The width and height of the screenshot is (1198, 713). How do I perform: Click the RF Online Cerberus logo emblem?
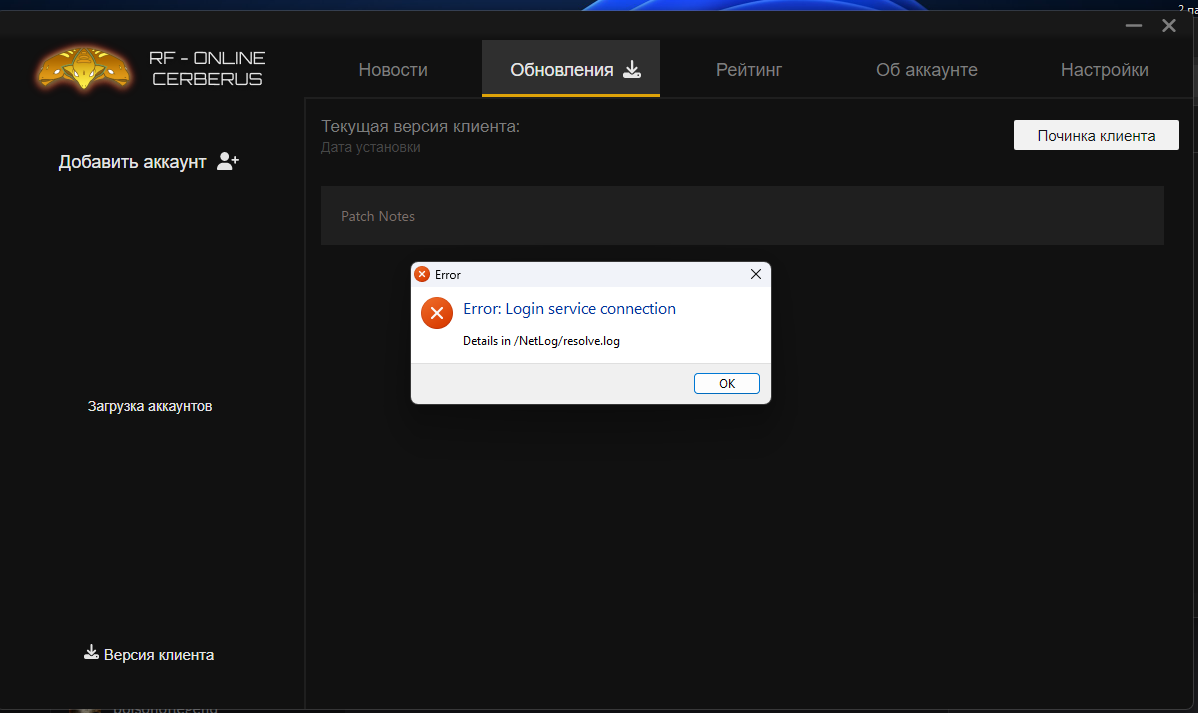click(84, 68)
